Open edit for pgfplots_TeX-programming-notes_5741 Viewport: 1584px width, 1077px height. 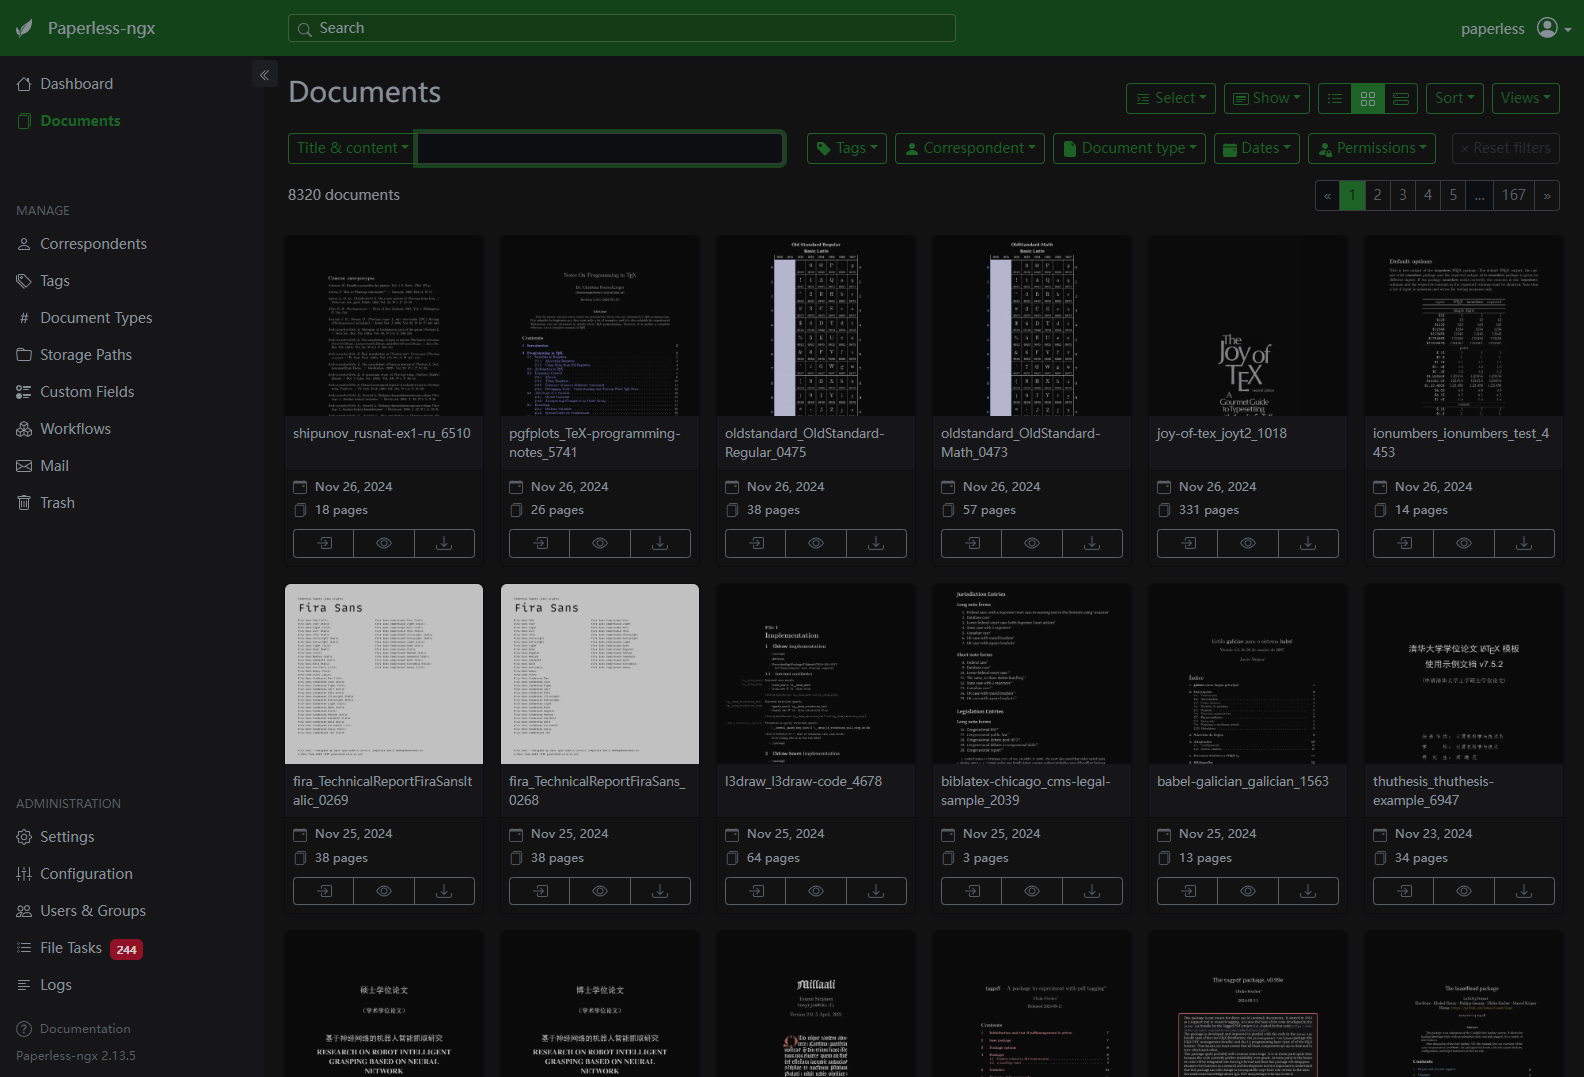(x=540, y=543)
